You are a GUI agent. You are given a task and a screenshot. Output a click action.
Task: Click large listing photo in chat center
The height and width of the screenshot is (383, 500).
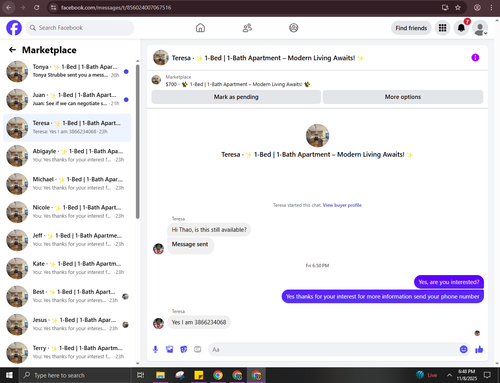[x=317, y=136]
